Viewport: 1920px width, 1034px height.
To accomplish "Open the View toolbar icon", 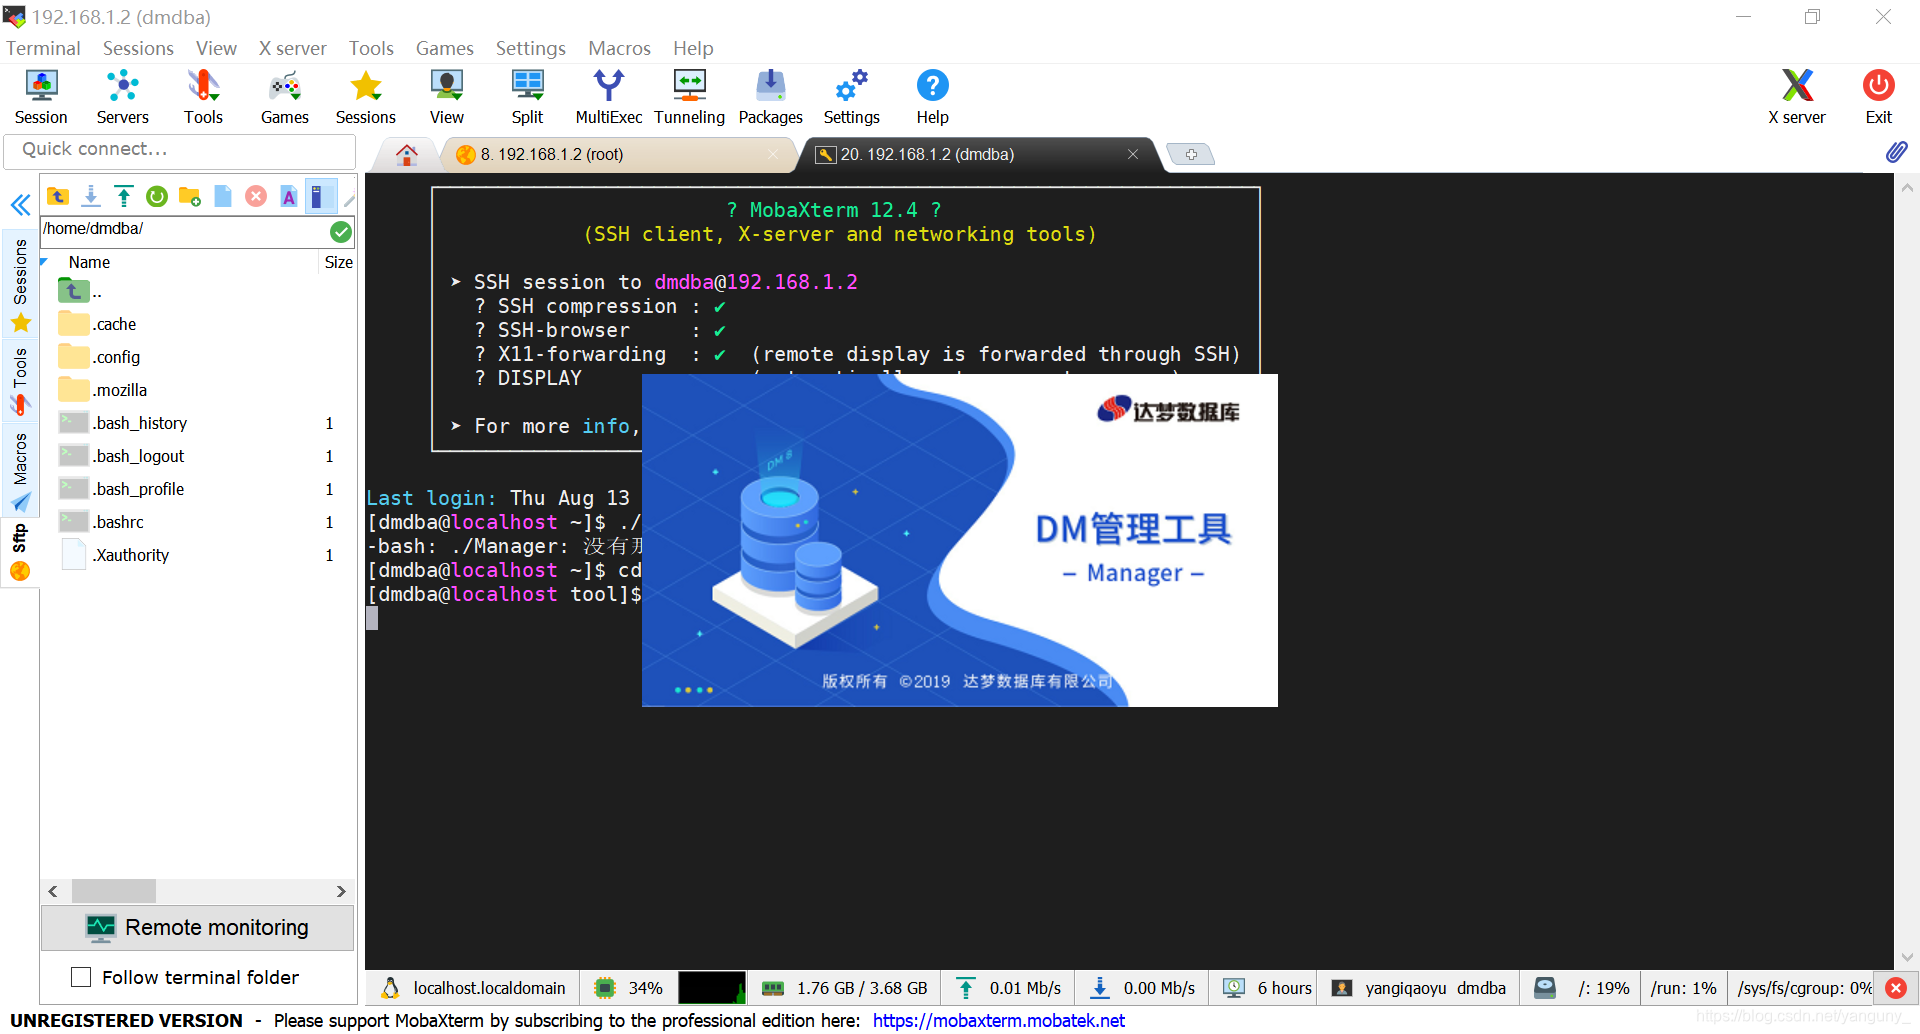I will point(447,97).
